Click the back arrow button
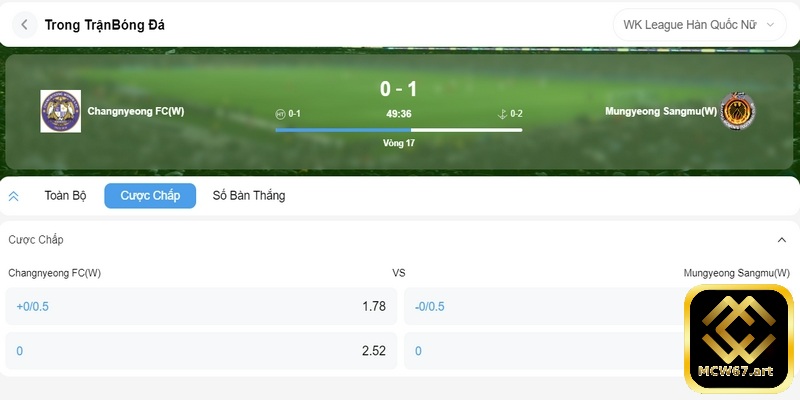 (24, 24)
